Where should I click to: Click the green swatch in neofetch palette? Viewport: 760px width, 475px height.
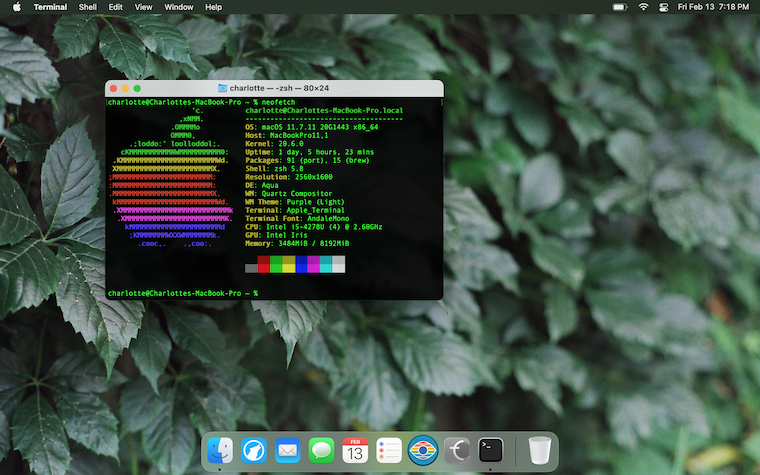276,264
